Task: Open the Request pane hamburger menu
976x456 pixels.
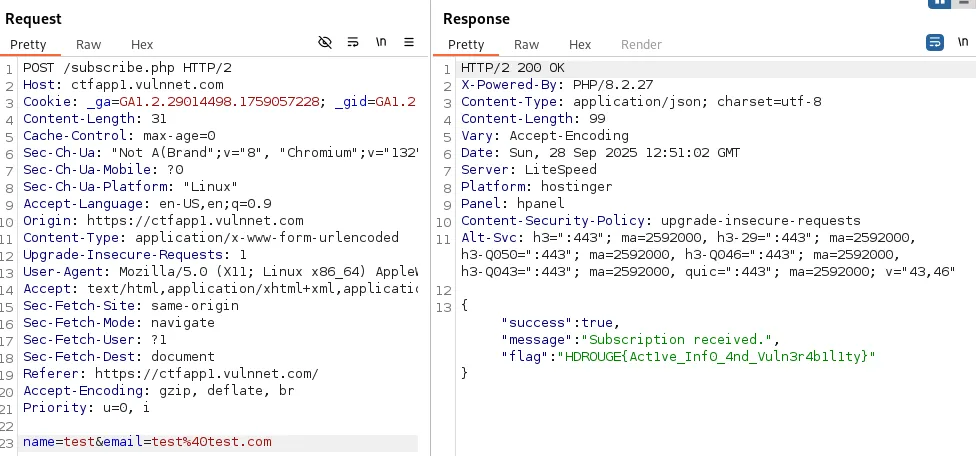Action: [x=409, y=43]
